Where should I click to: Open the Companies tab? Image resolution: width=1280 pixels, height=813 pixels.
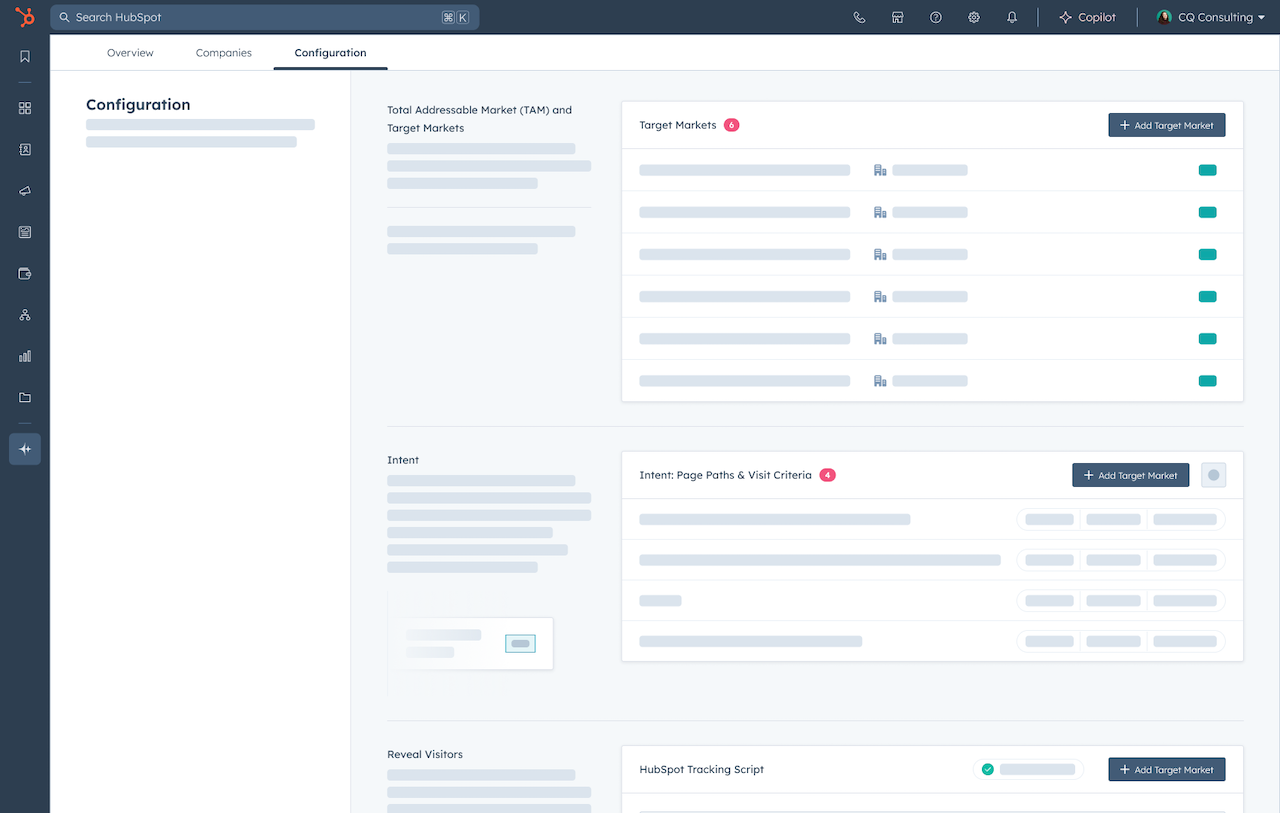click(223, 52)
